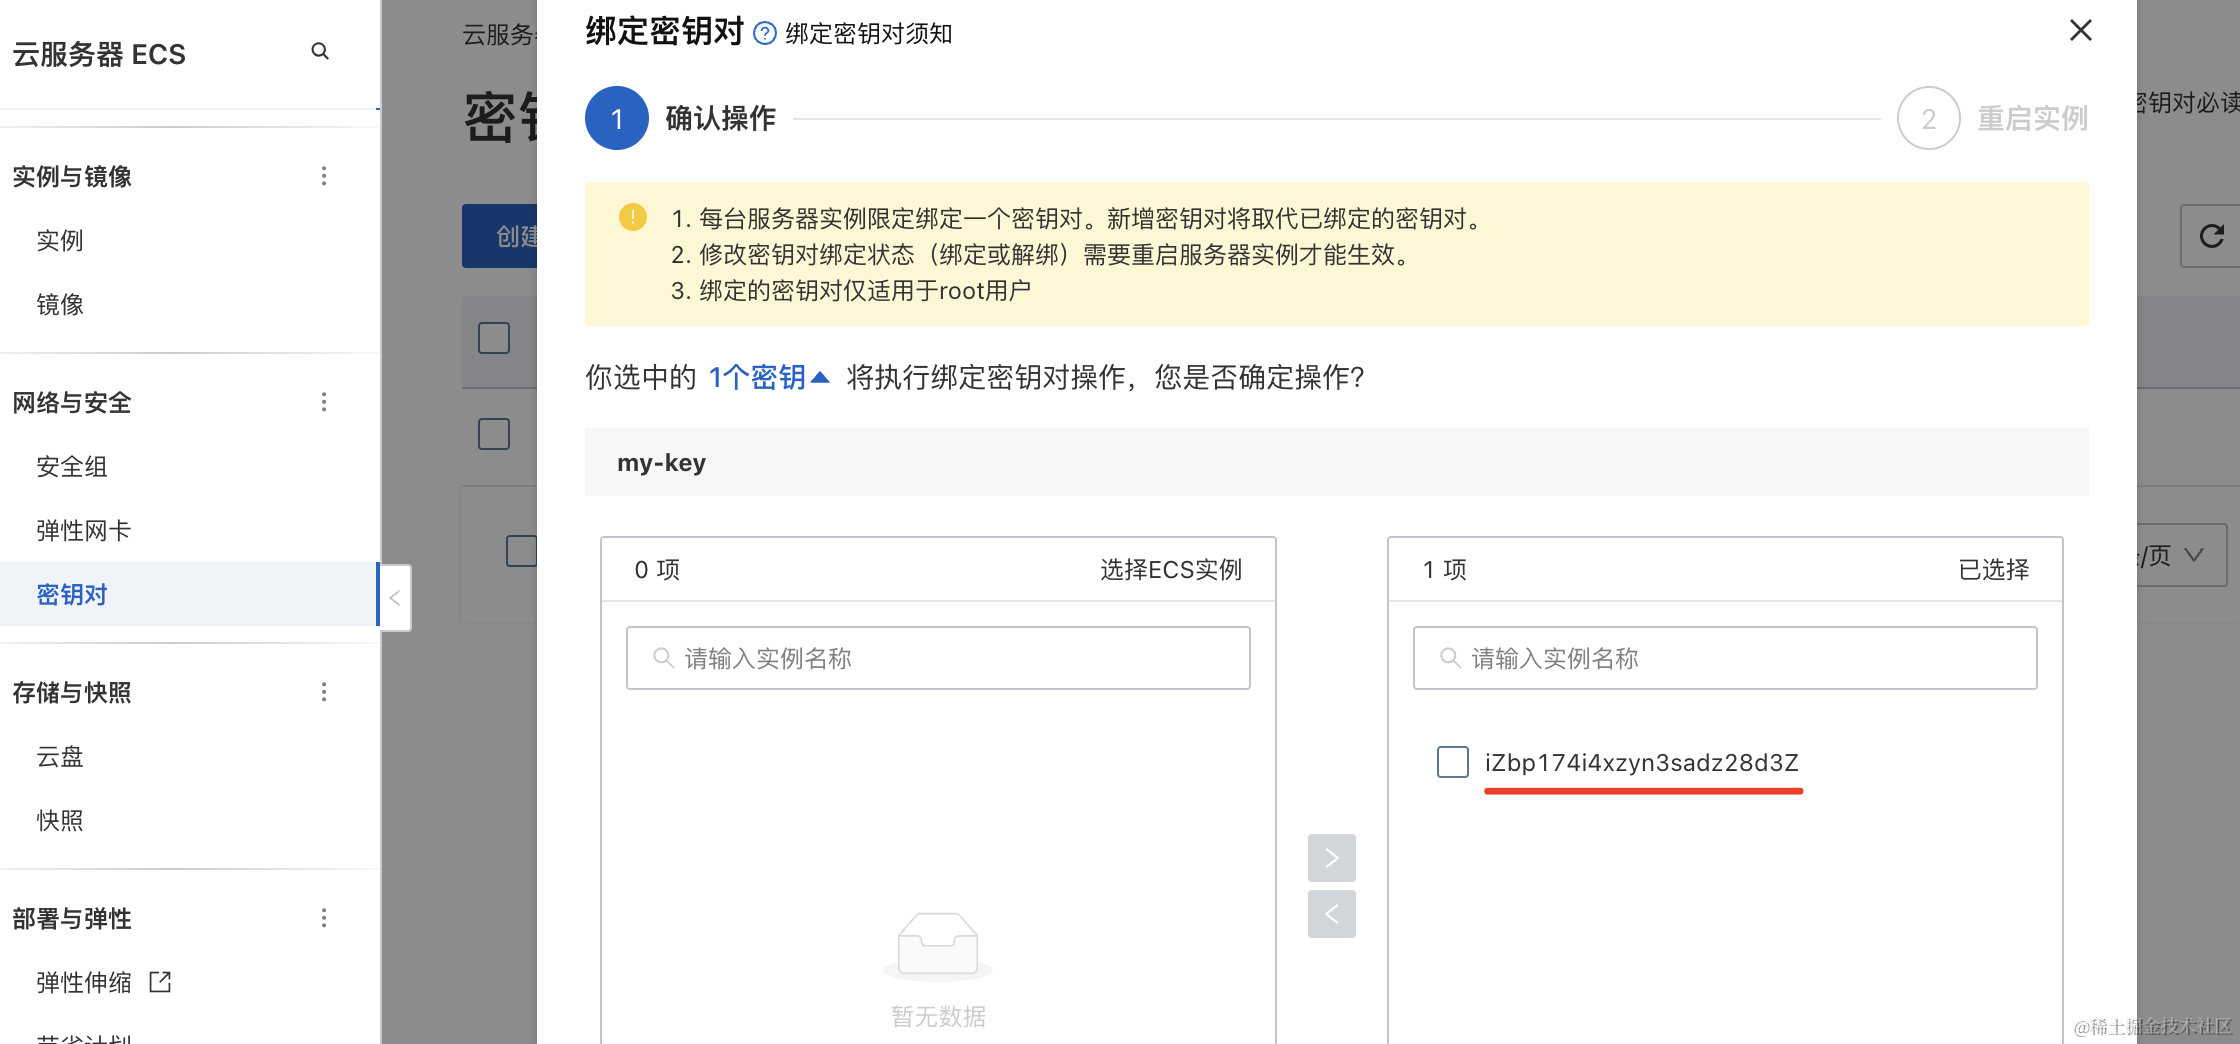Viewport: 2240px width, 1044px height.
Task: Toggle the table header select-all checkbox
Action: pyautogui.click(x=494, y=338)
